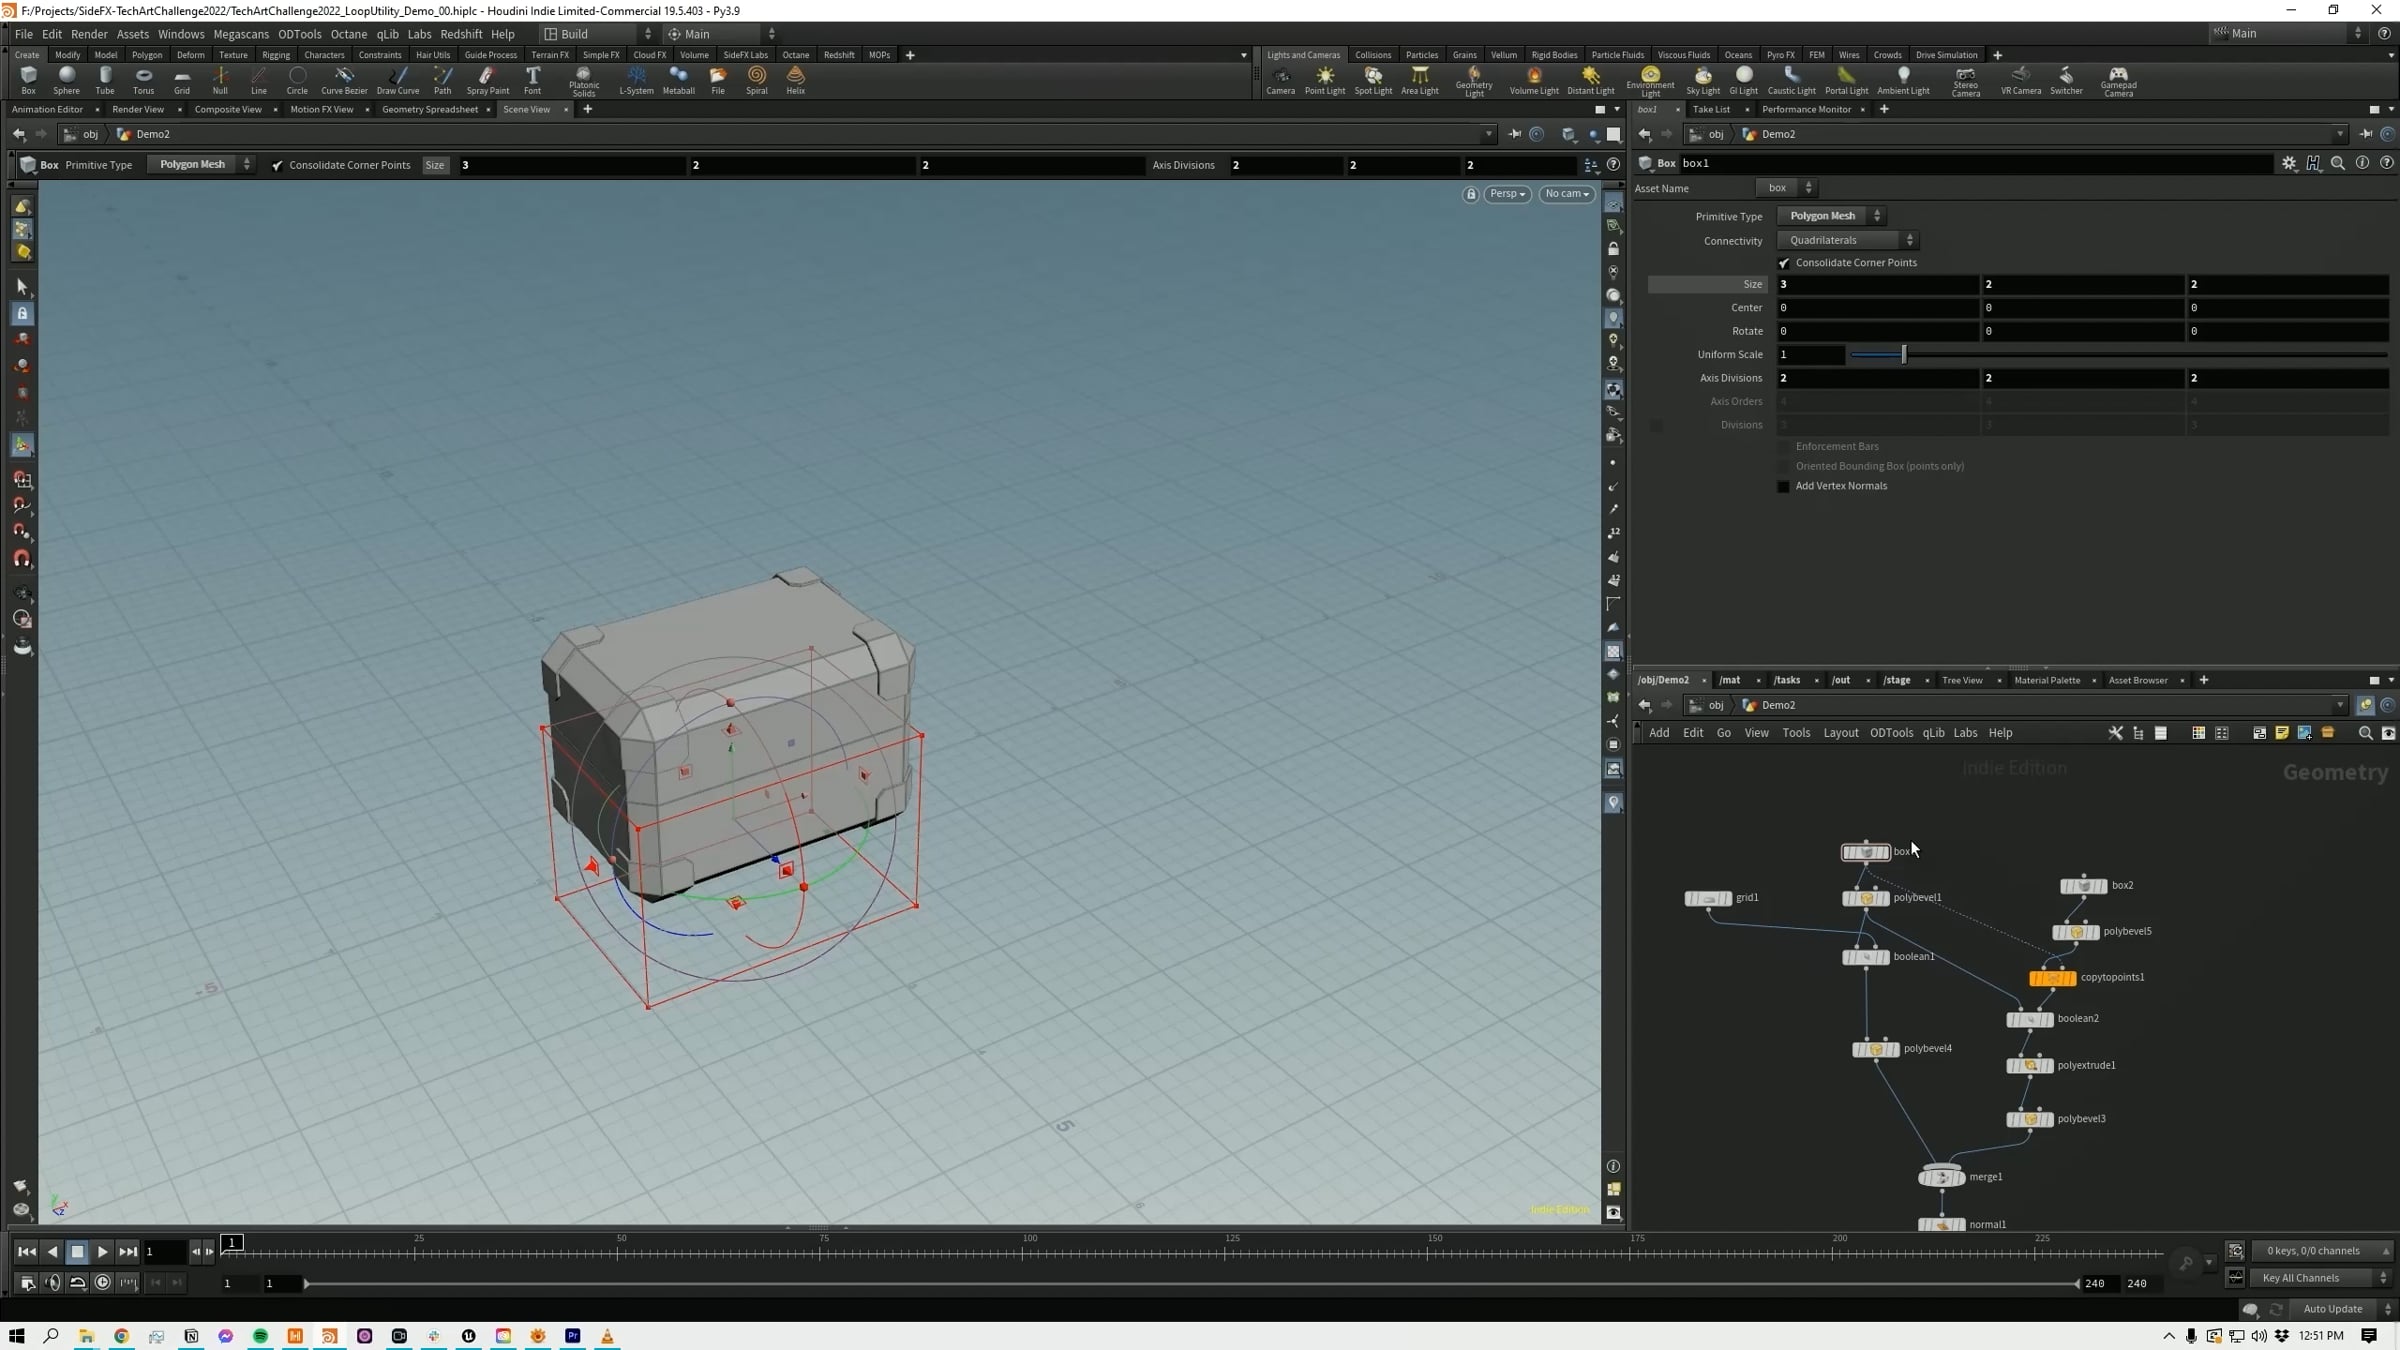Open the Asset Browser tab
The image size is (2400, 1350).
2138,680
